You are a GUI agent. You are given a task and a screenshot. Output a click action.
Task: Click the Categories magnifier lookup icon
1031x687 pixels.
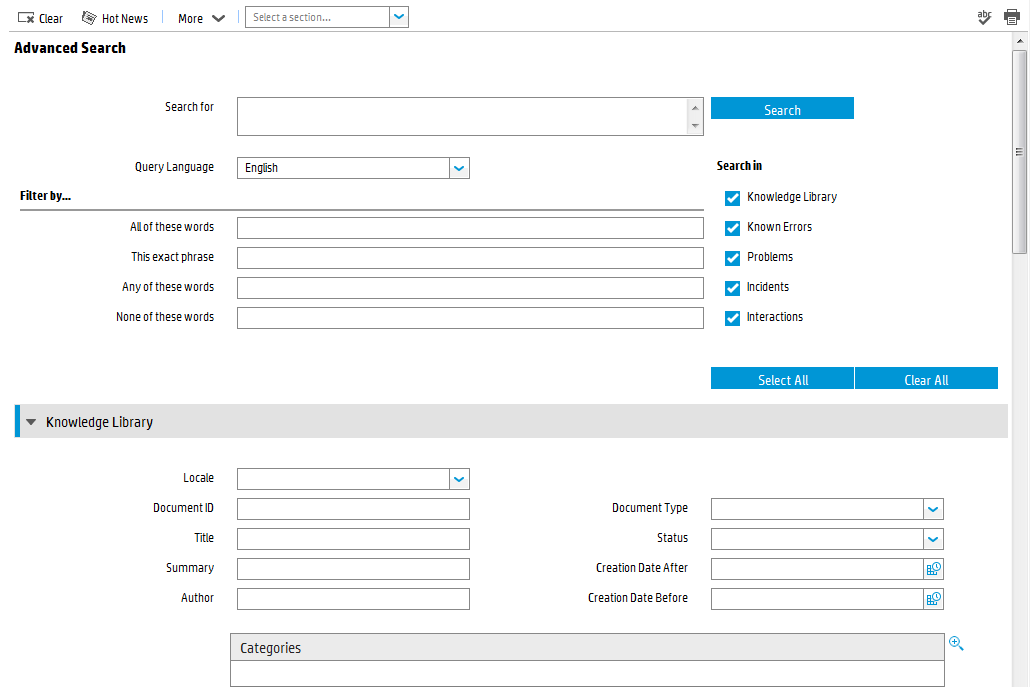pos(956,644)
